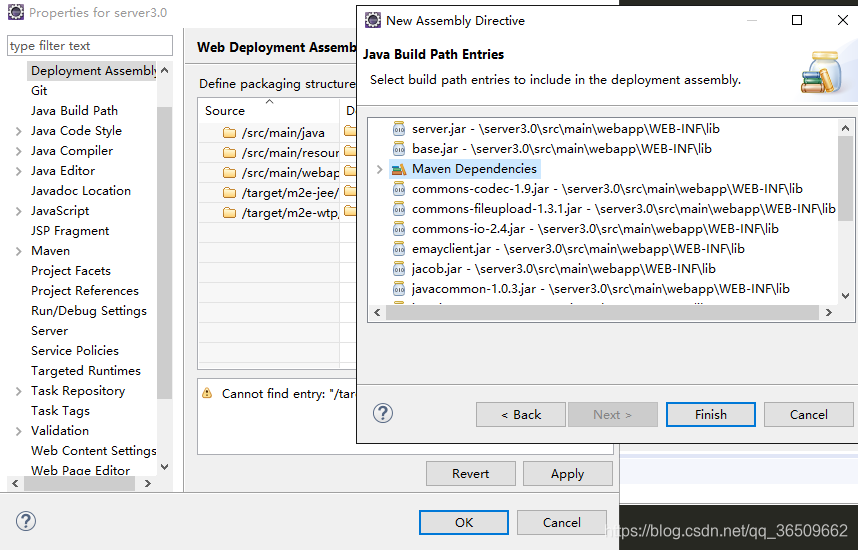Click the warning icon next to Cannot find entry

pyautogui.click(x=207, y=393)
